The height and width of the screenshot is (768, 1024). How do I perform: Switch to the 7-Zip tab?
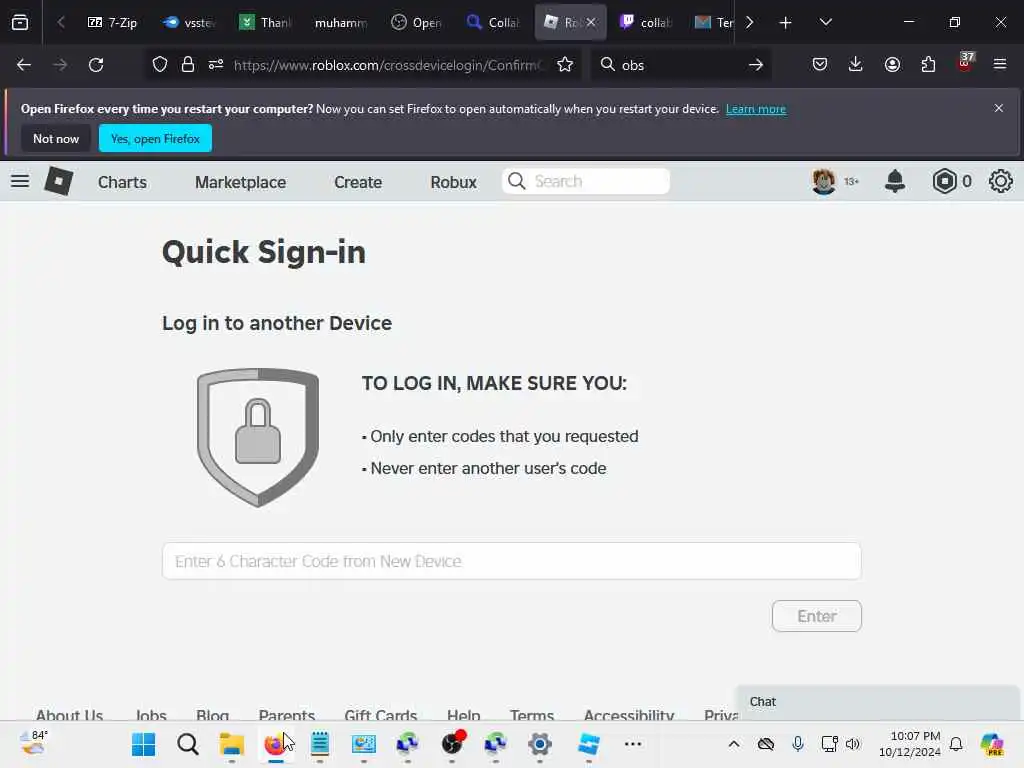point(112,23)
